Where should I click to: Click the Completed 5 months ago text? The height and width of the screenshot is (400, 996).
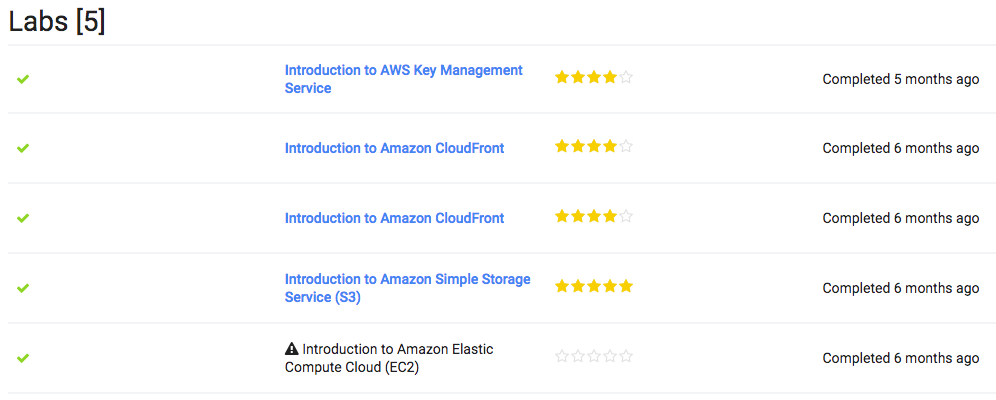pyautogui.click(x=901, y=79)
